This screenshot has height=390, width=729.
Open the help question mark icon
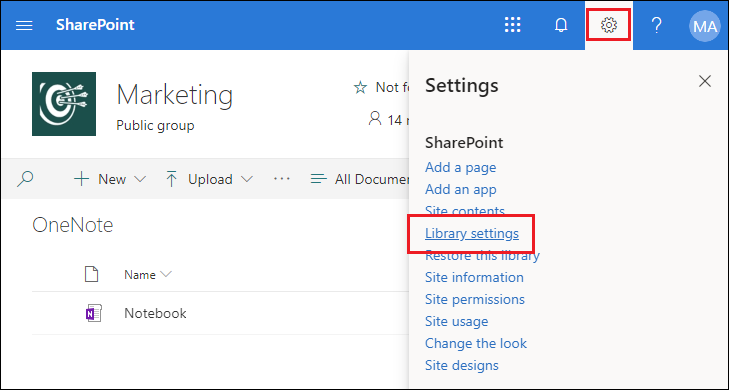click(656, 25)
